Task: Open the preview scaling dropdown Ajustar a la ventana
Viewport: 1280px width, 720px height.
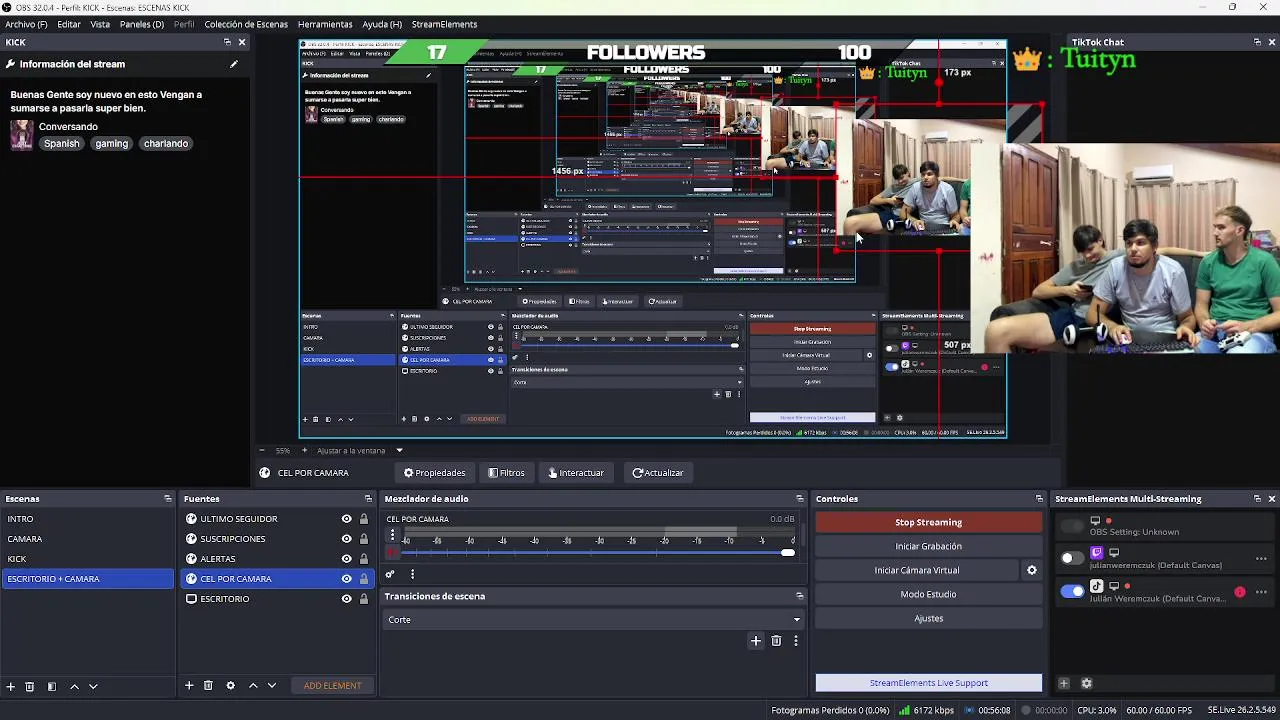Action: coord(399,450)
